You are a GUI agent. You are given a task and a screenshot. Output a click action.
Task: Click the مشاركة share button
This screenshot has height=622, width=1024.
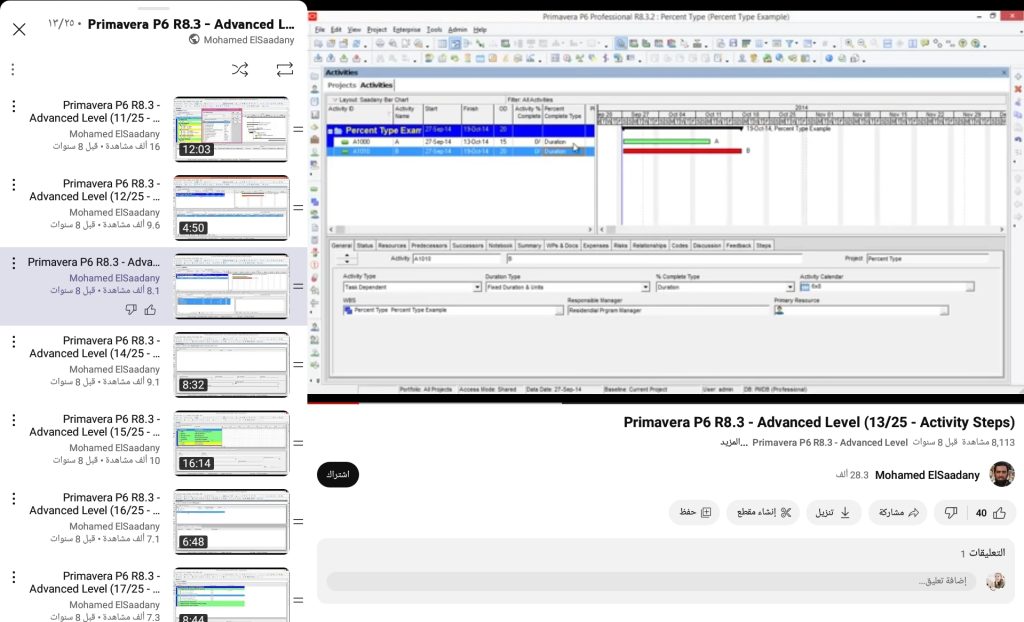898,513
